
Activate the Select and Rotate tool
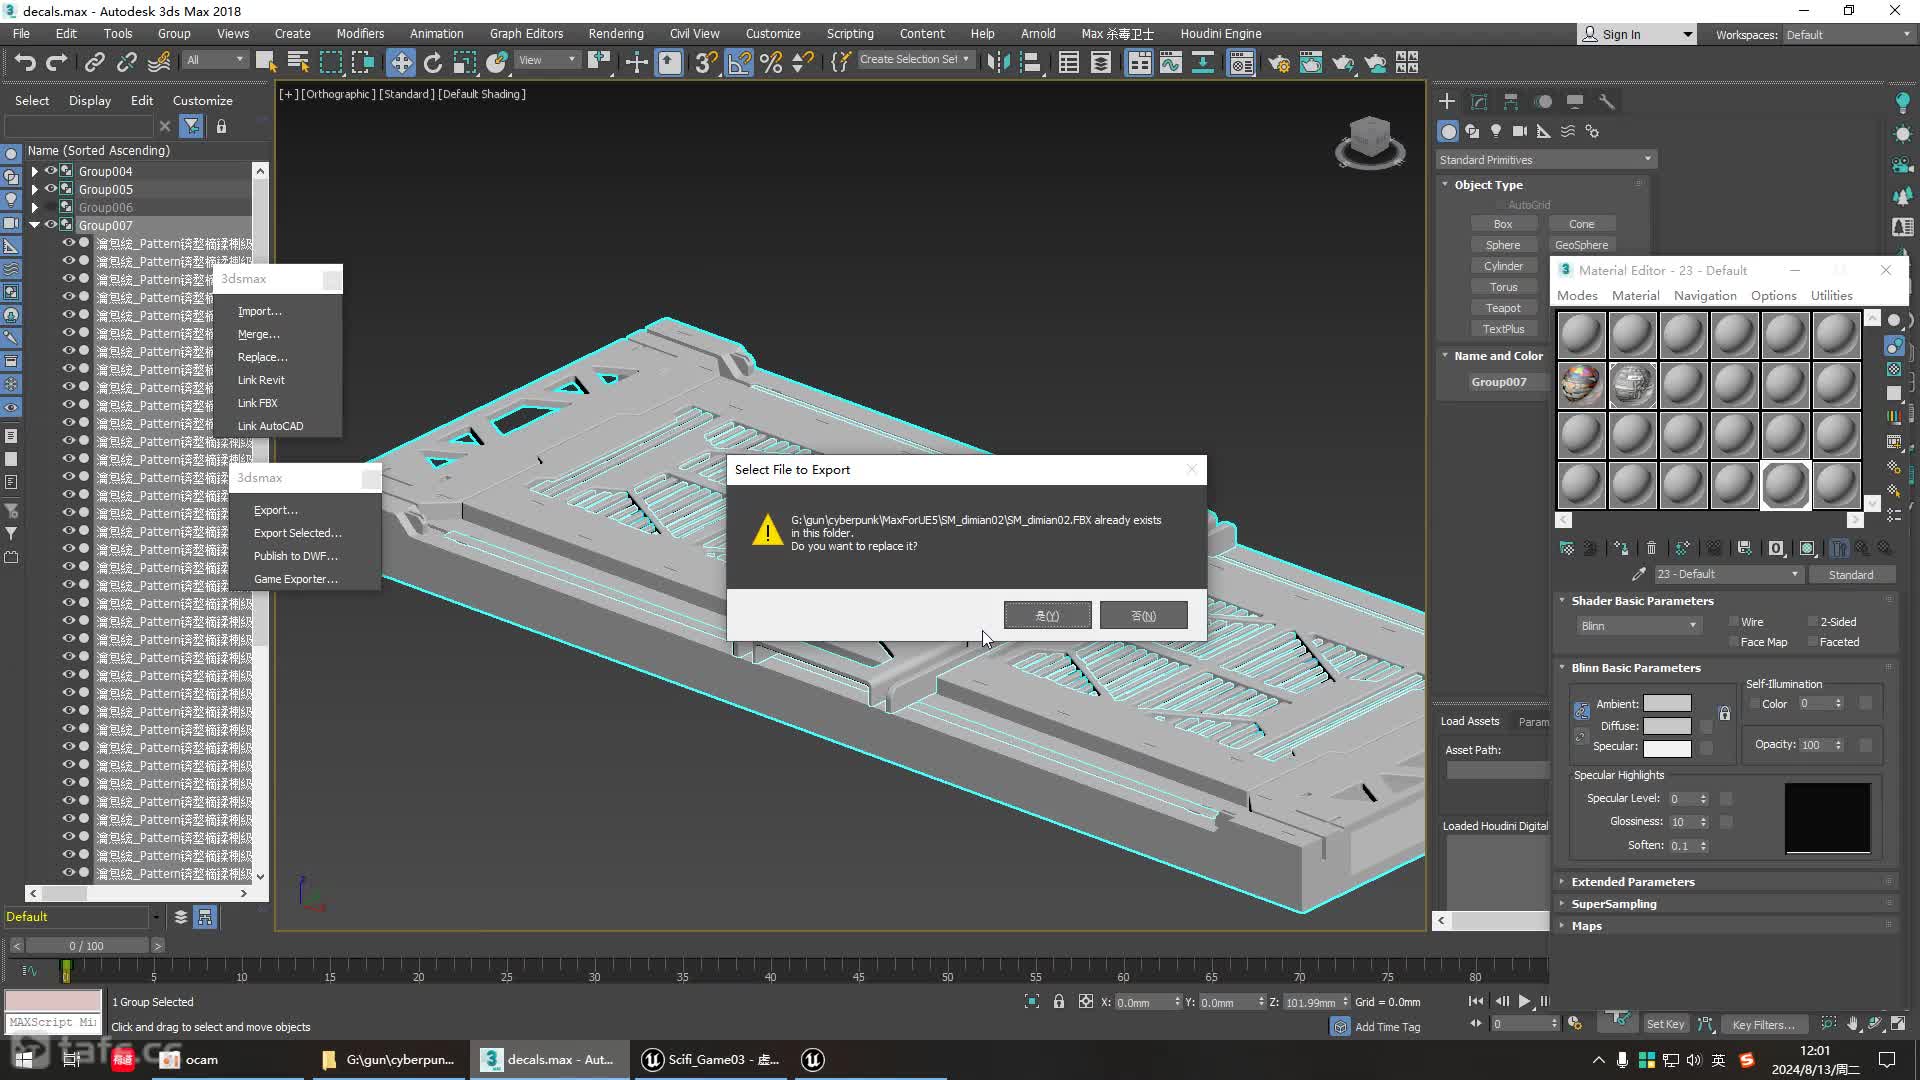(432, 63)
